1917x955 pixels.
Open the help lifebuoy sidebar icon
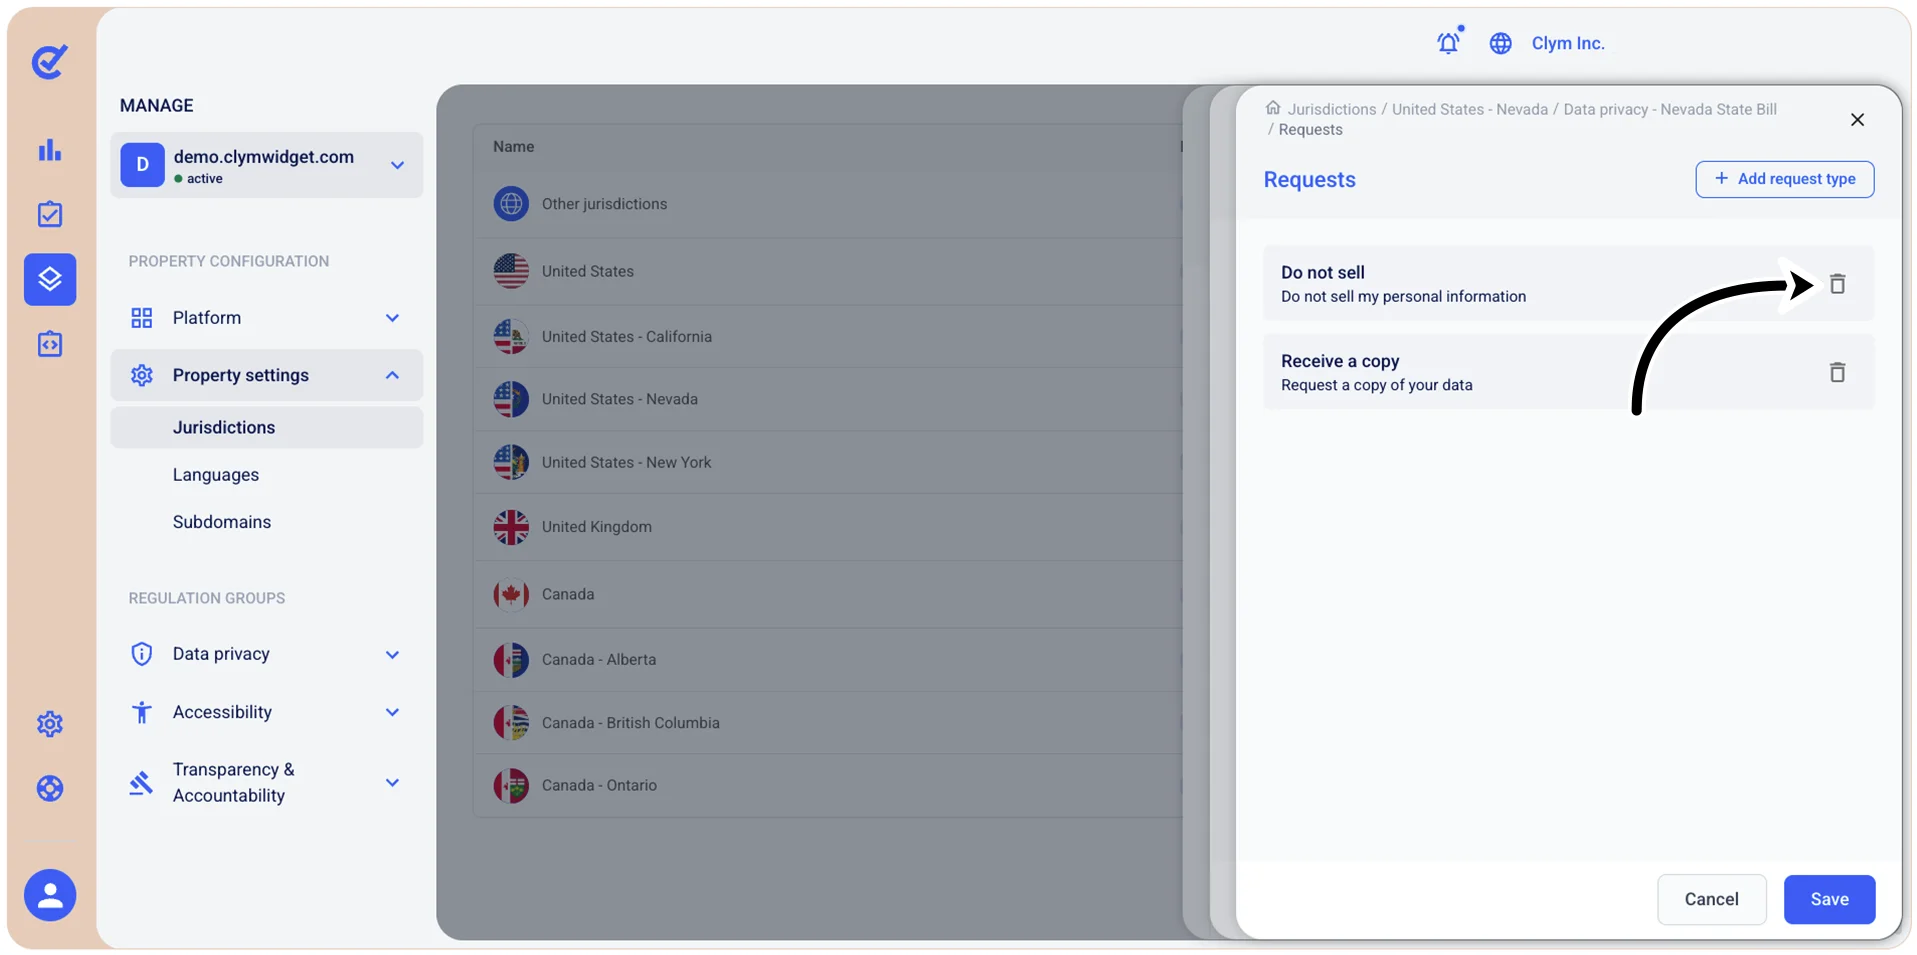click(50, 788)
